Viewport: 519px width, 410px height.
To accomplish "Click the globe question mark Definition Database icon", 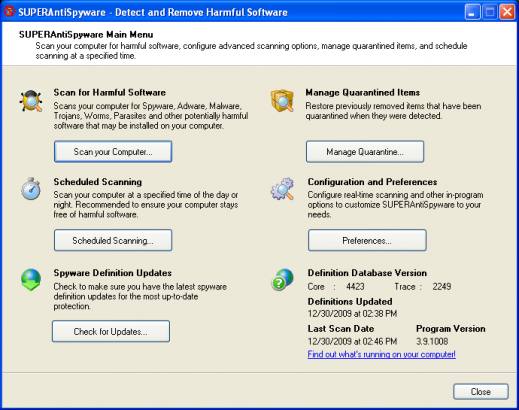I will [282, 280].
